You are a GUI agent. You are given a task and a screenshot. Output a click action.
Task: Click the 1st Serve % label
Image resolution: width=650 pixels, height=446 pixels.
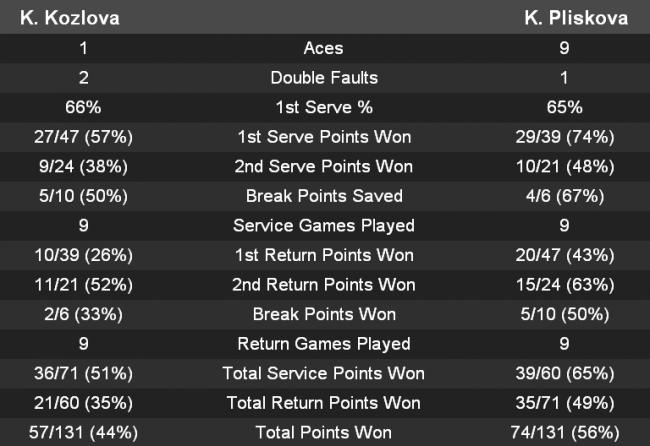325,107
